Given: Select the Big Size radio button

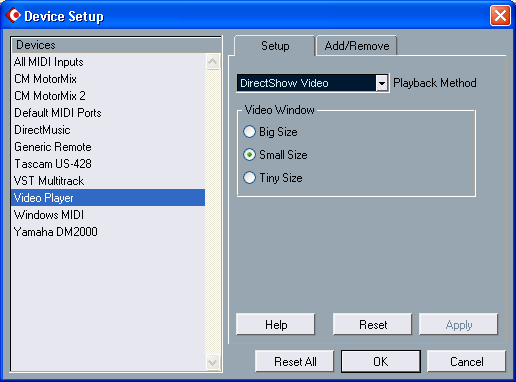Looking at the screenshot, I should [x=249, y=132].
